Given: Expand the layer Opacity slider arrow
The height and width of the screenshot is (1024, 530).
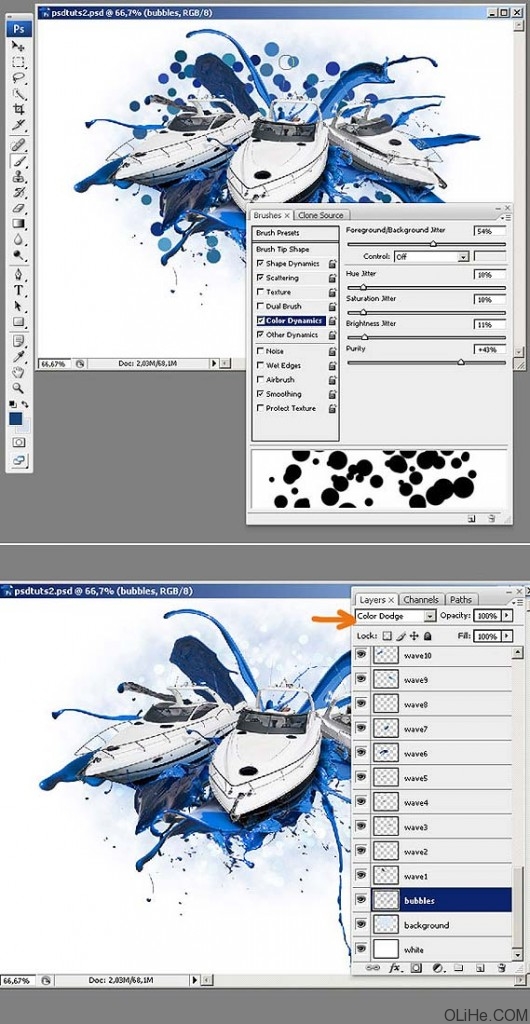Looking at the screenshot, I should click(x=508, y=616).
